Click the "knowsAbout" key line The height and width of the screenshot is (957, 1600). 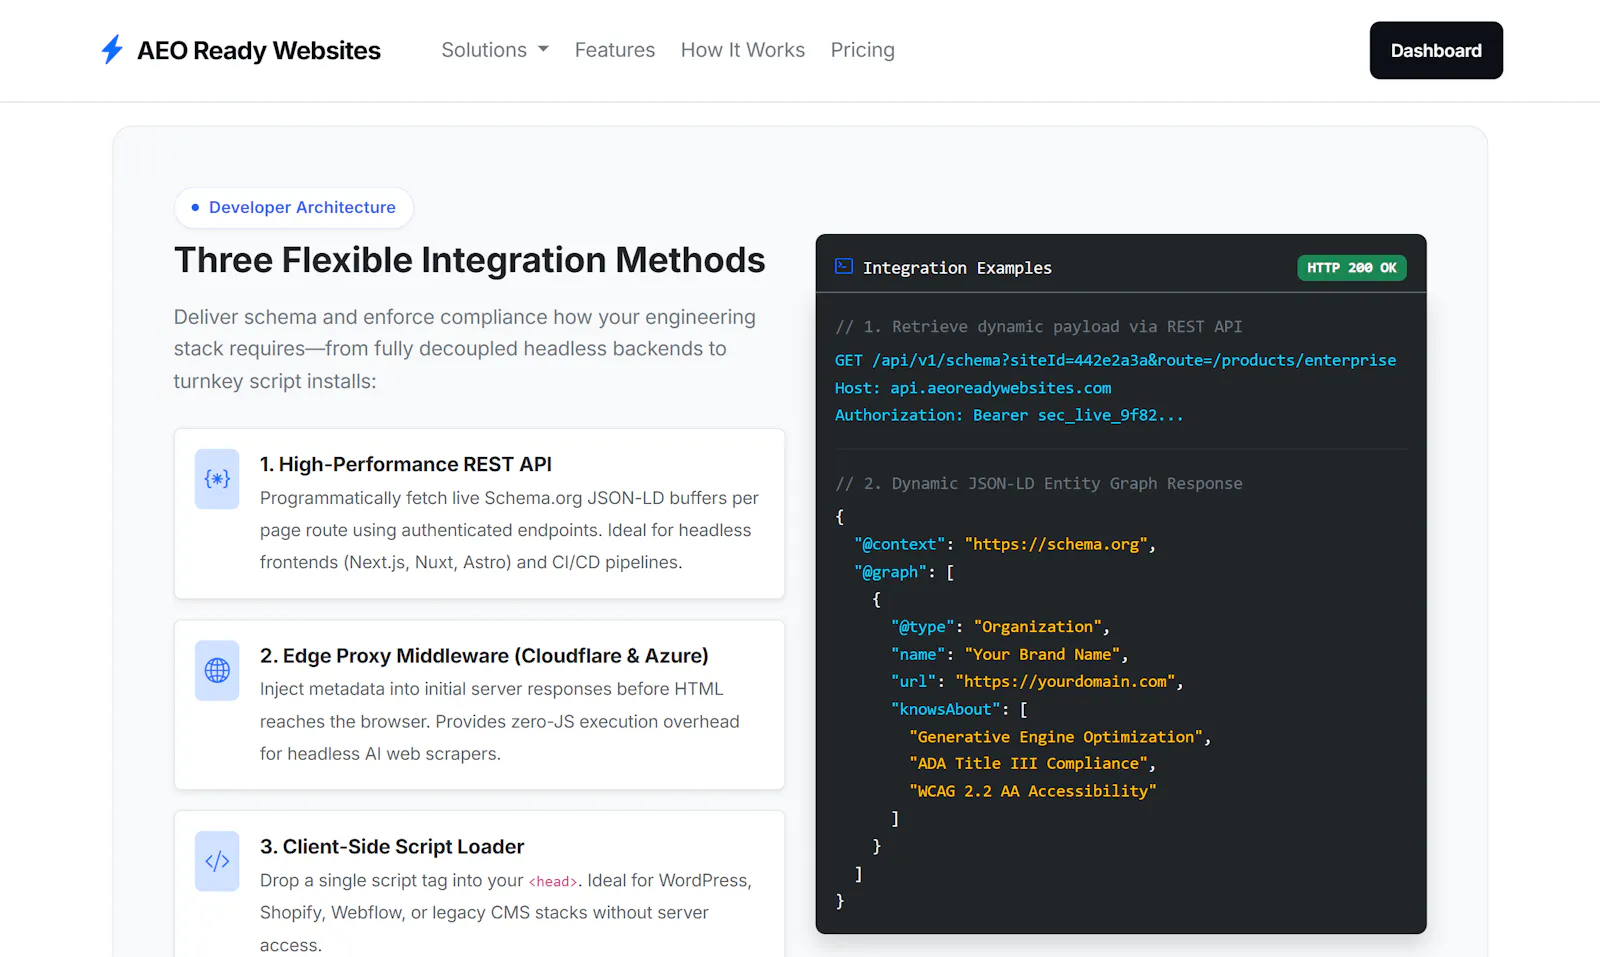coord(959,709)
